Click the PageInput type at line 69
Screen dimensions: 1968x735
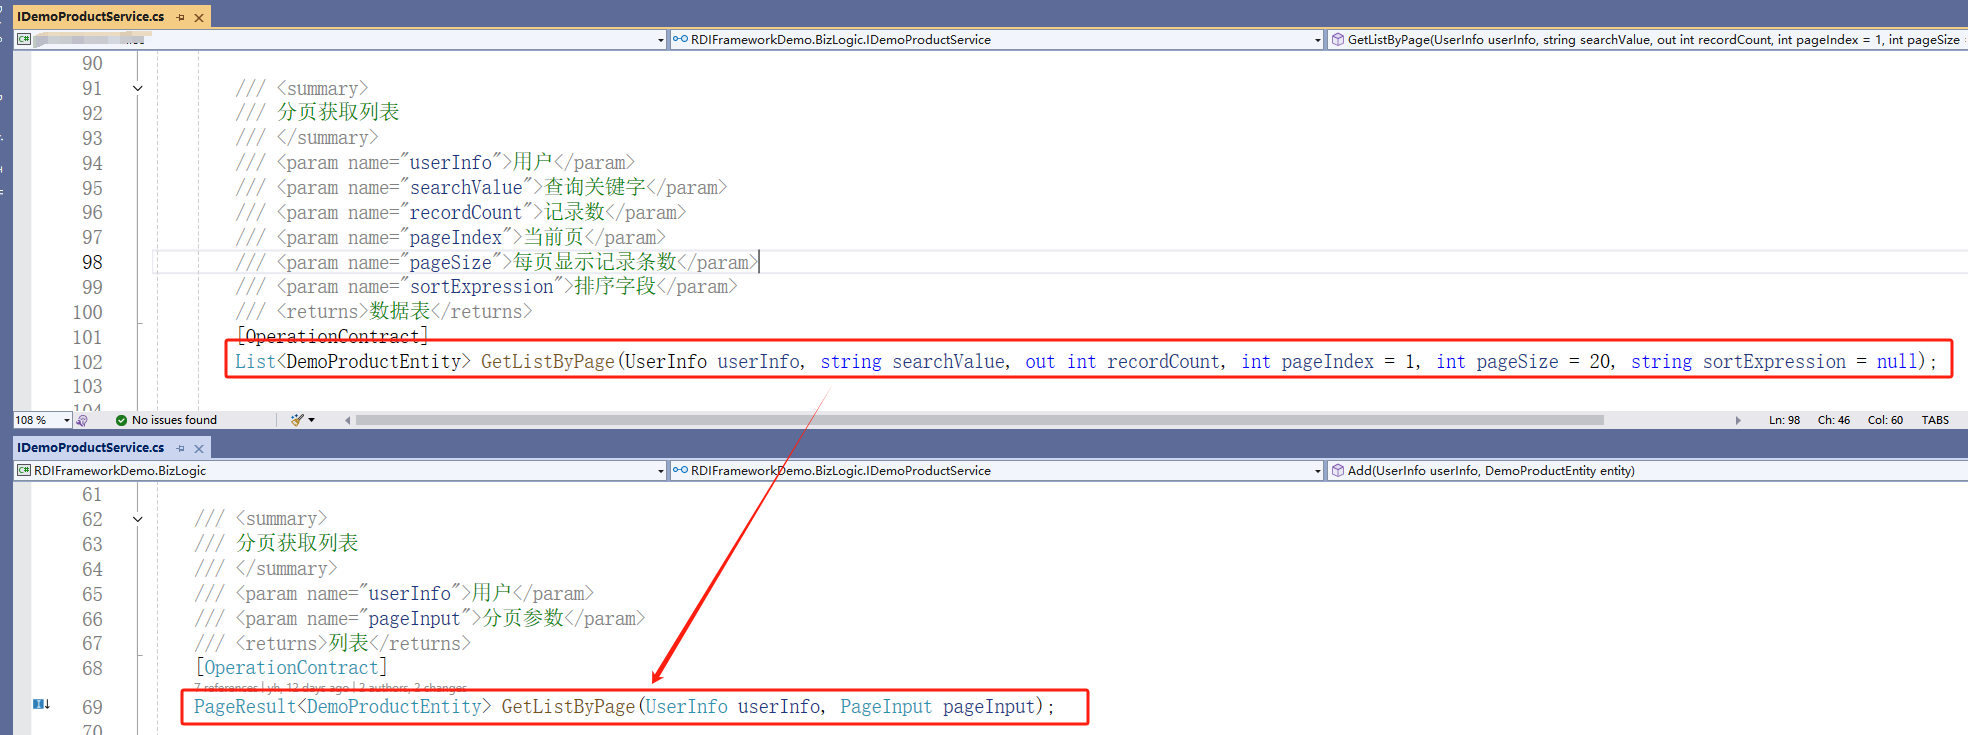886,707
